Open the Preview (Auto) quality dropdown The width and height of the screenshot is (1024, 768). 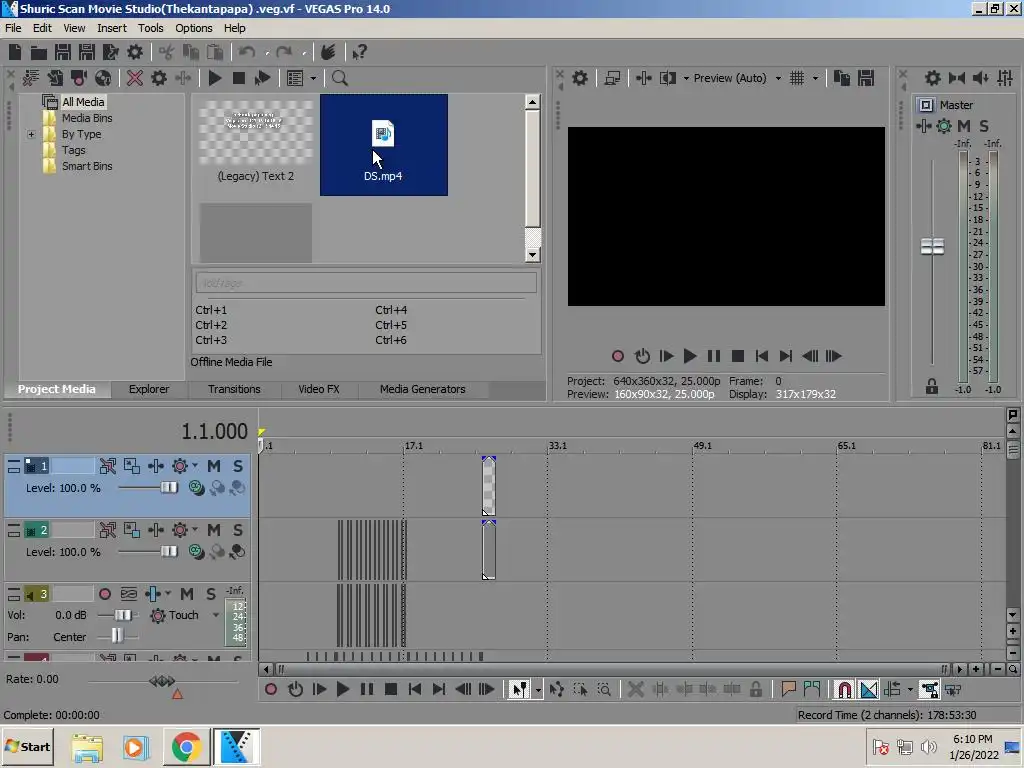point(778,78)
